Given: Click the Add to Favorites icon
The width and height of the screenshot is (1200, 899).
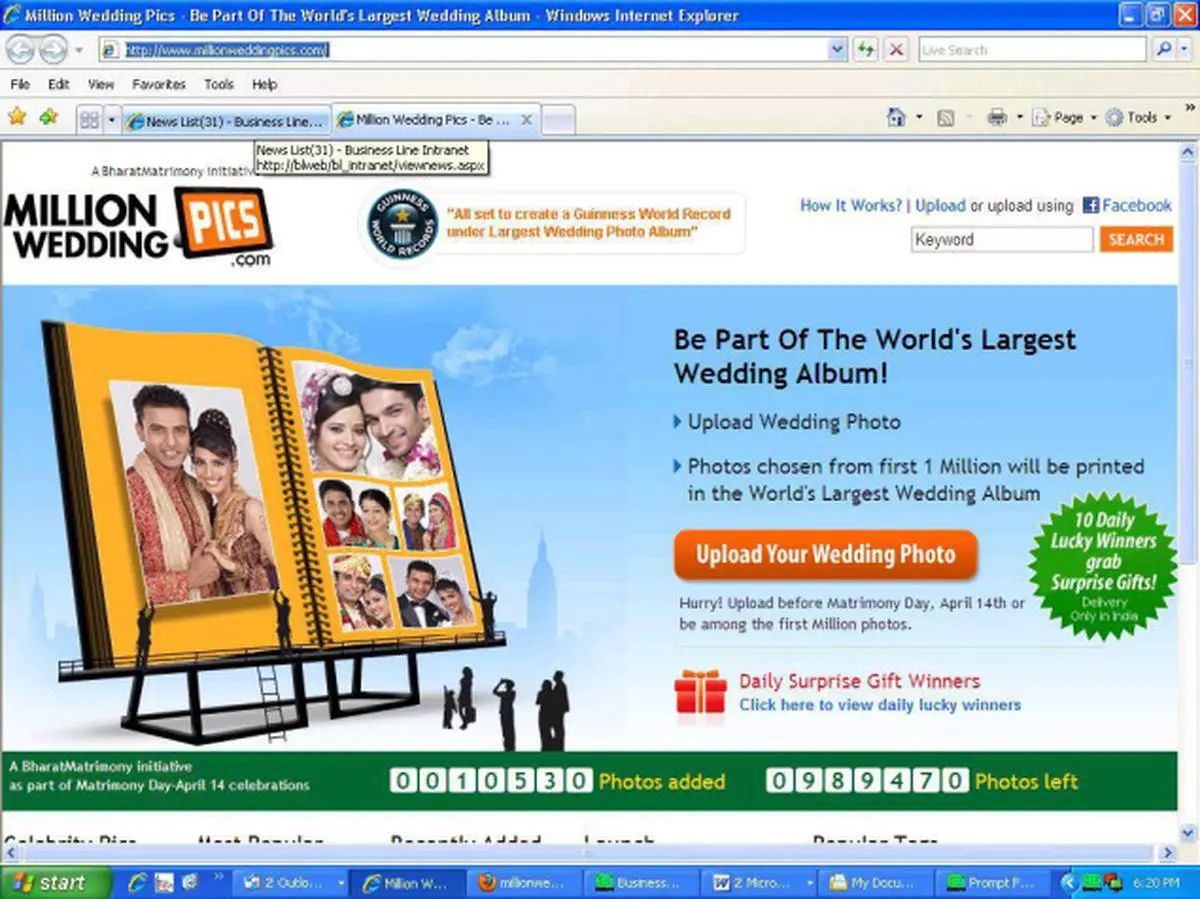Looking at the screenshot, I should pos(48,118).
